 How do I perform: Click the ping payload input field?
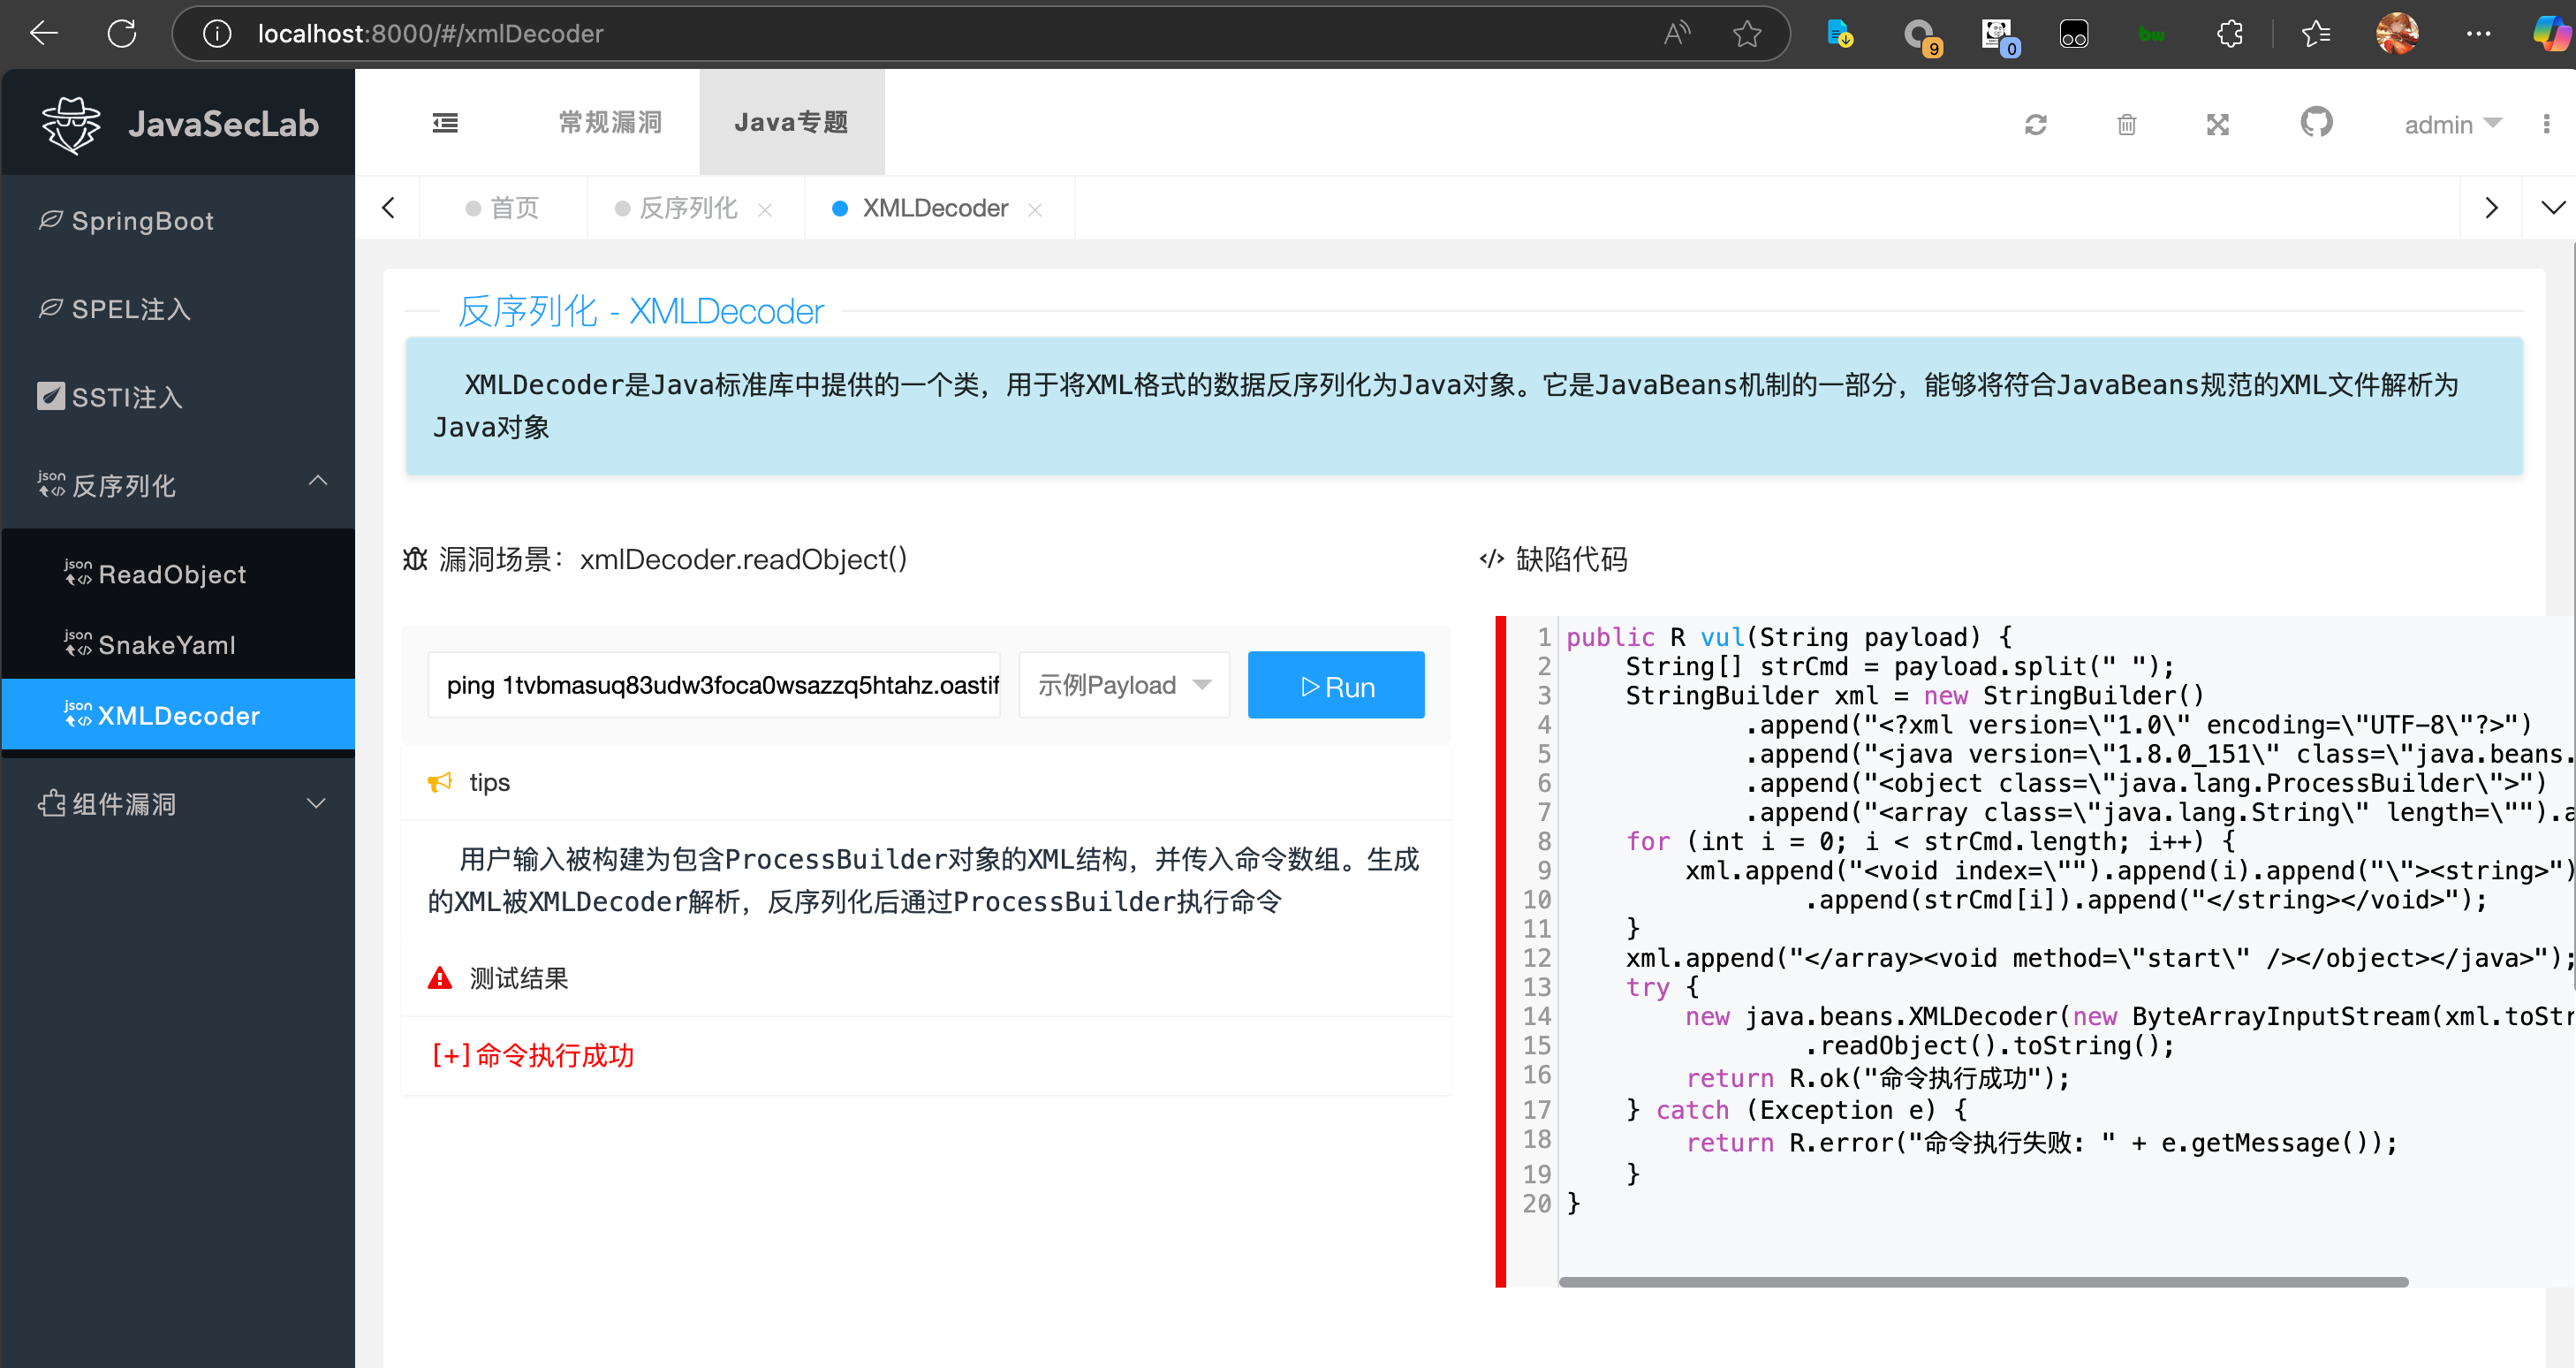[x=714, y=685]
